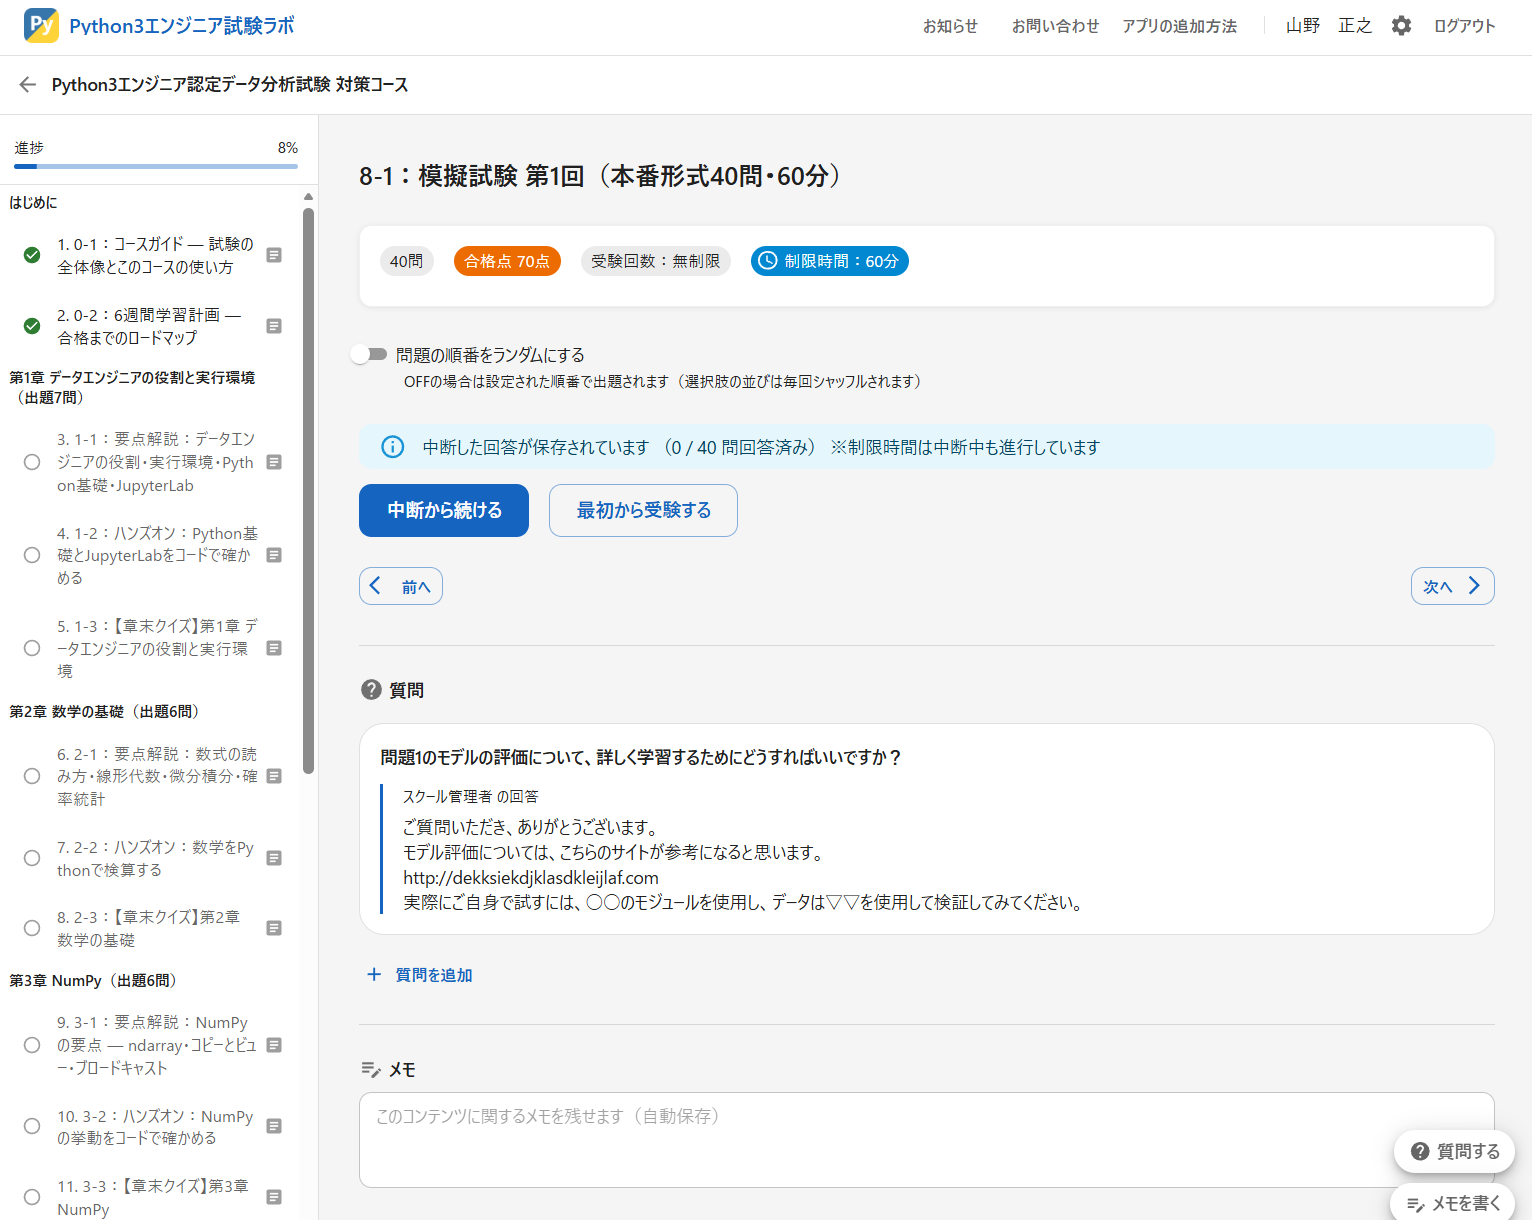The height and width of the screenshot is (1220, 1532).
Task: Click the 合格点 70点 badge
Action: point(507,261)
